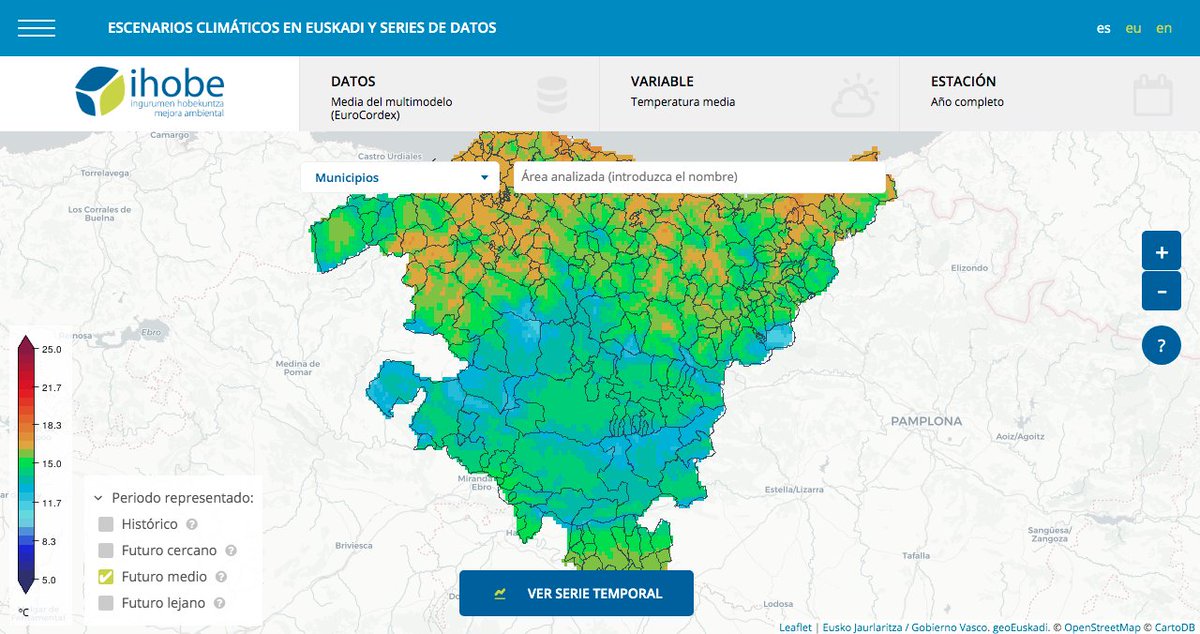
Task: Collapse the Periodo representado section
Action: (96, 497)
